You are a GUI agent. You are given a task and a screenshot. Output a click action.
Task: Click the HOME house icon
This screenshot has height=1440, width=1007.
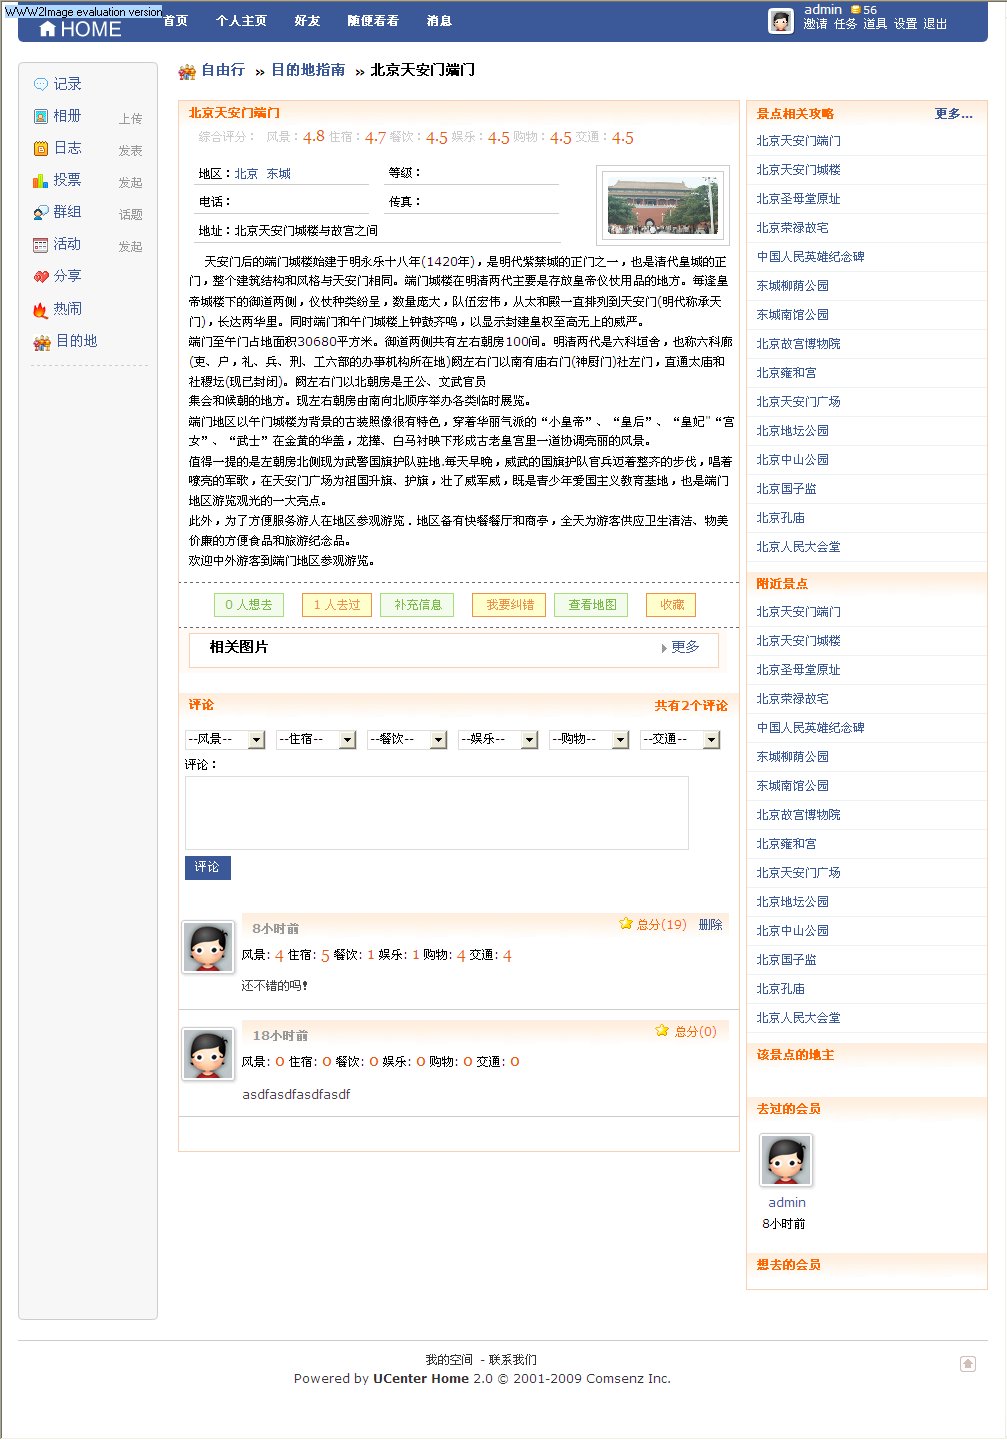[x=47, y=29]
